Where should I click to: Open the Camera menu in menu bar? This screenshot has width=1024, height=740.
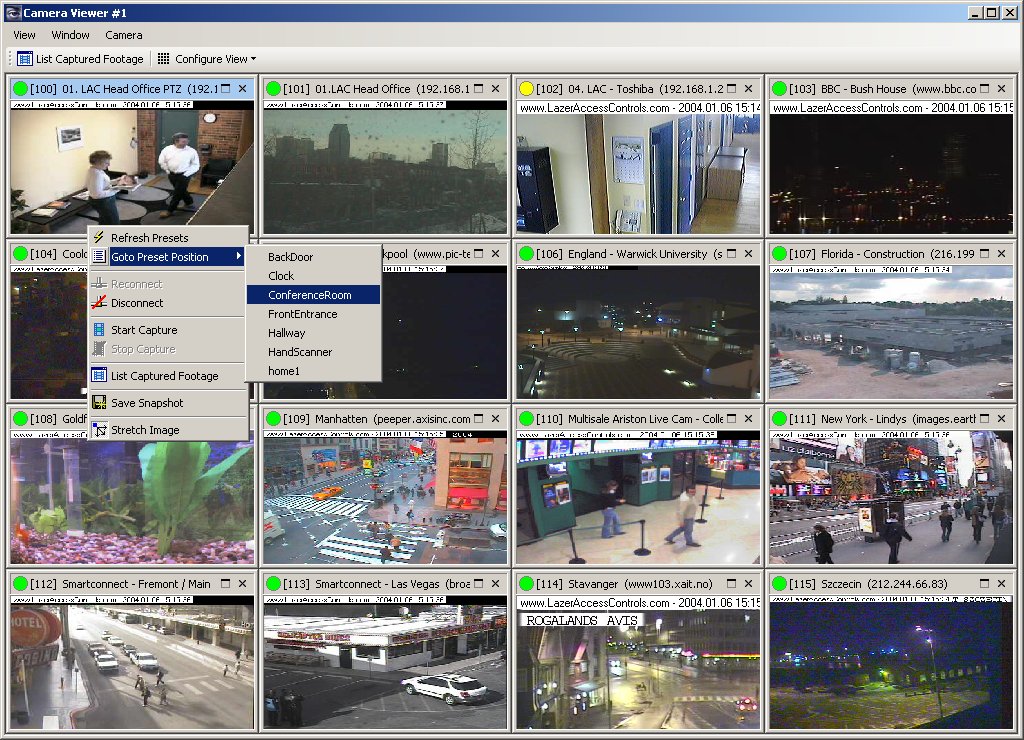tap(124, 35)
